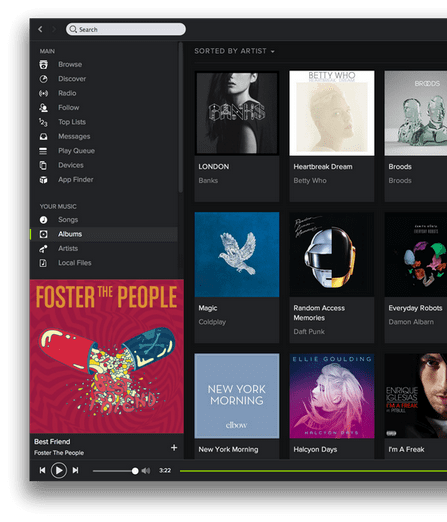This screenshot has height=522, width=447.
Task: Click the Best Friend track title
Action: [52, 442]
